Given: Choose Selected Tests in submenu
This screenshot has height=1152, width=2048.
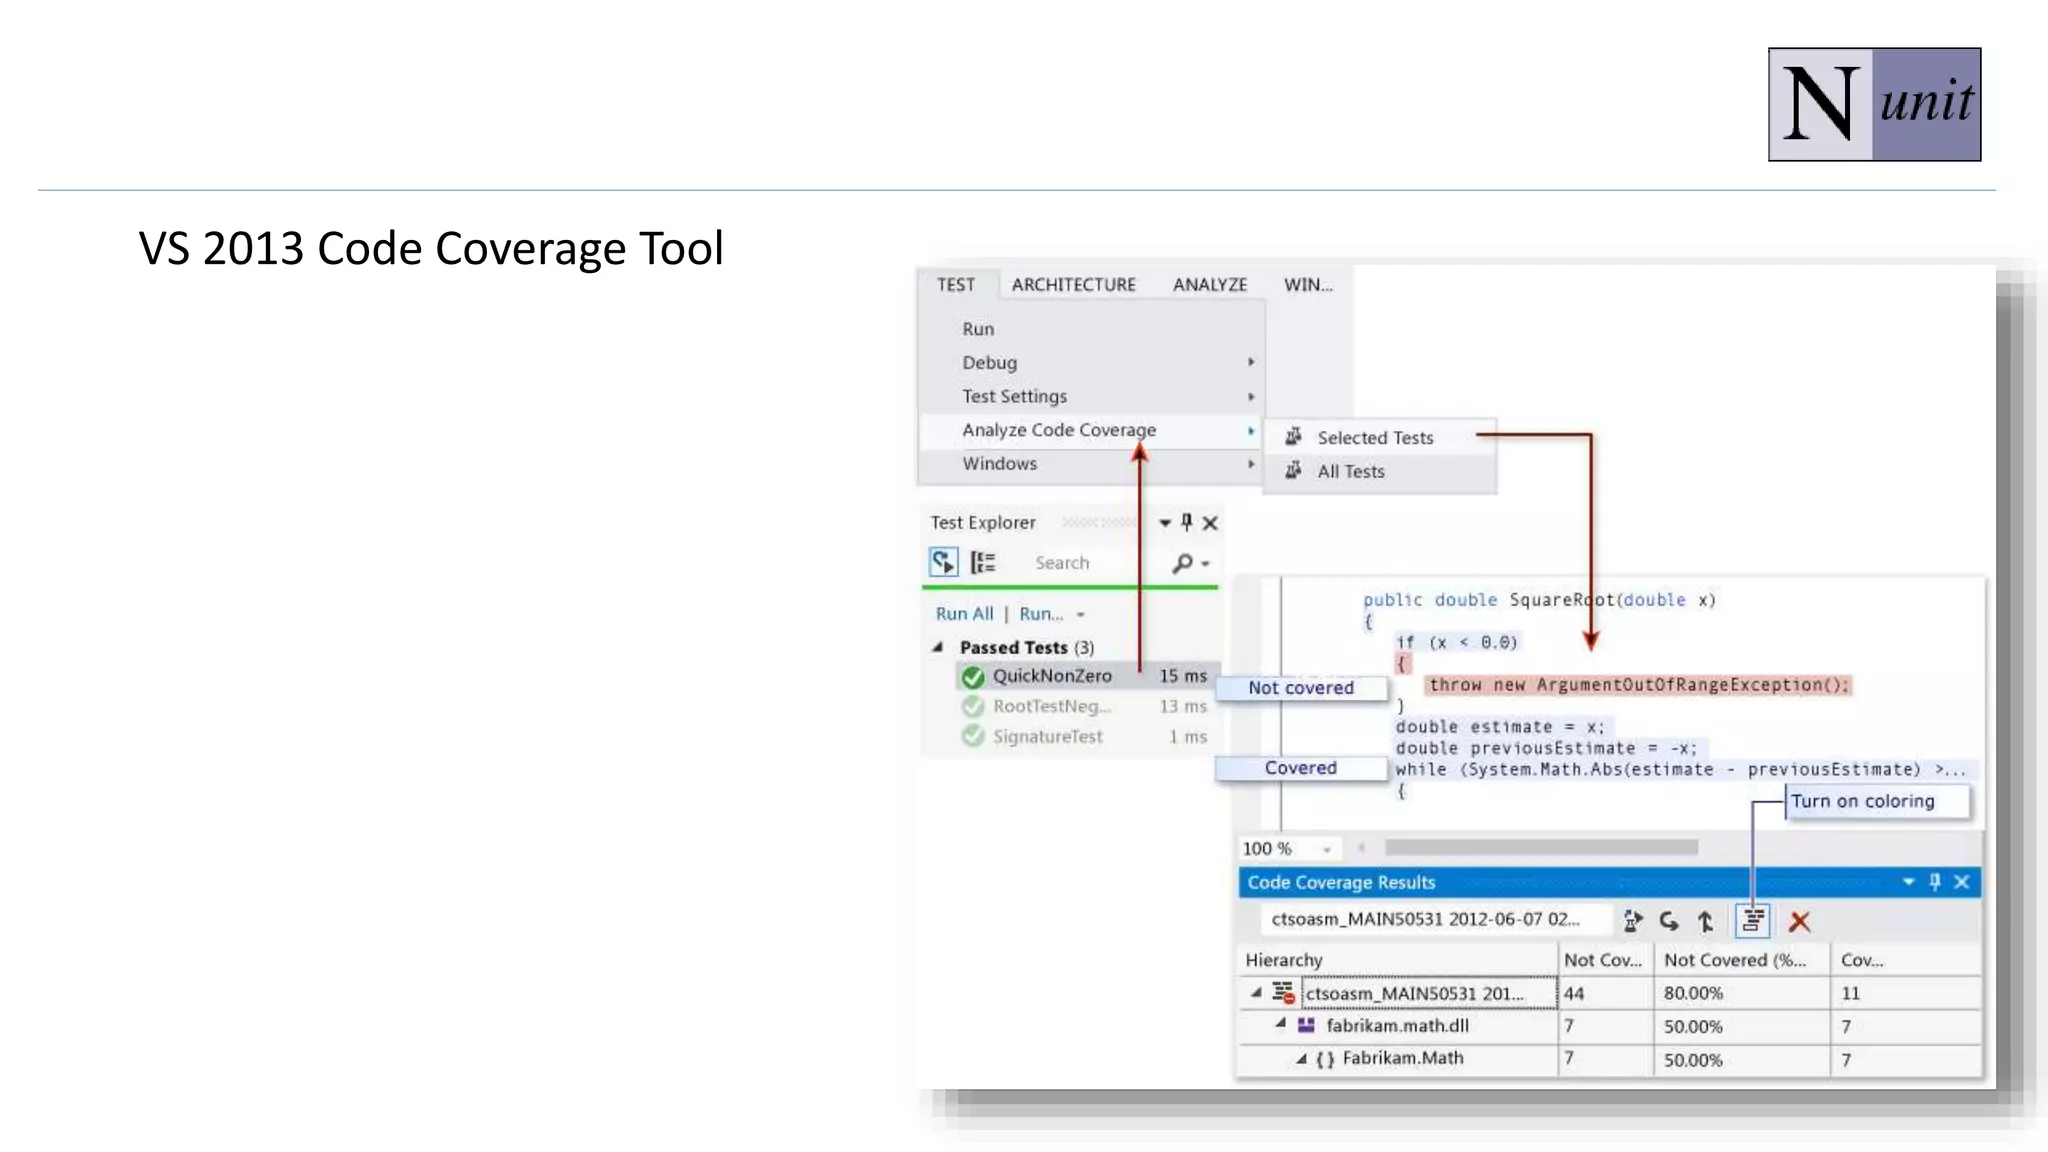Looking at the screenshot, I should [1380, 437].
